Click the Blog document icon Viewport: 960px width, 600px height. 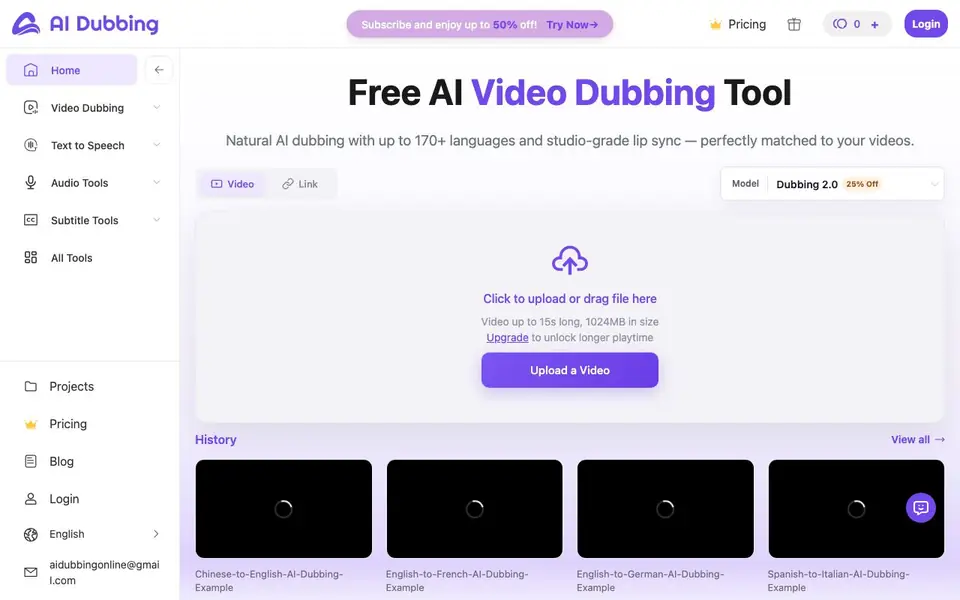31,461
